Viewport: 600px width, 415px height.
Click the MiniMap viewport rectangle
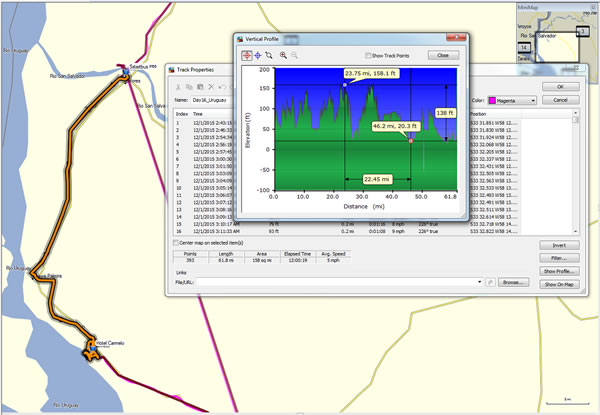[x=557, y=47]
